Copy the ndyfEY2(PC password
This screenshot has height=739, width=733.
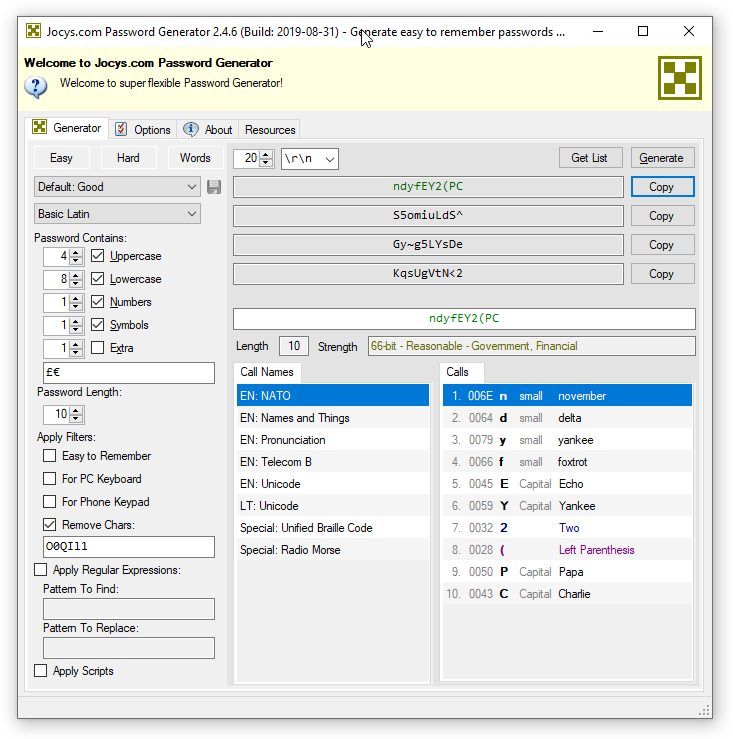[662, 187]
